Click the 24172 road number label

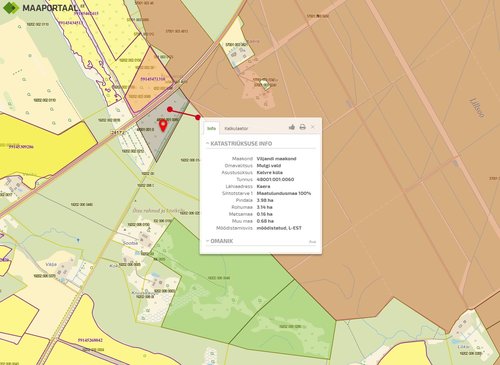[x=117, y=132]
